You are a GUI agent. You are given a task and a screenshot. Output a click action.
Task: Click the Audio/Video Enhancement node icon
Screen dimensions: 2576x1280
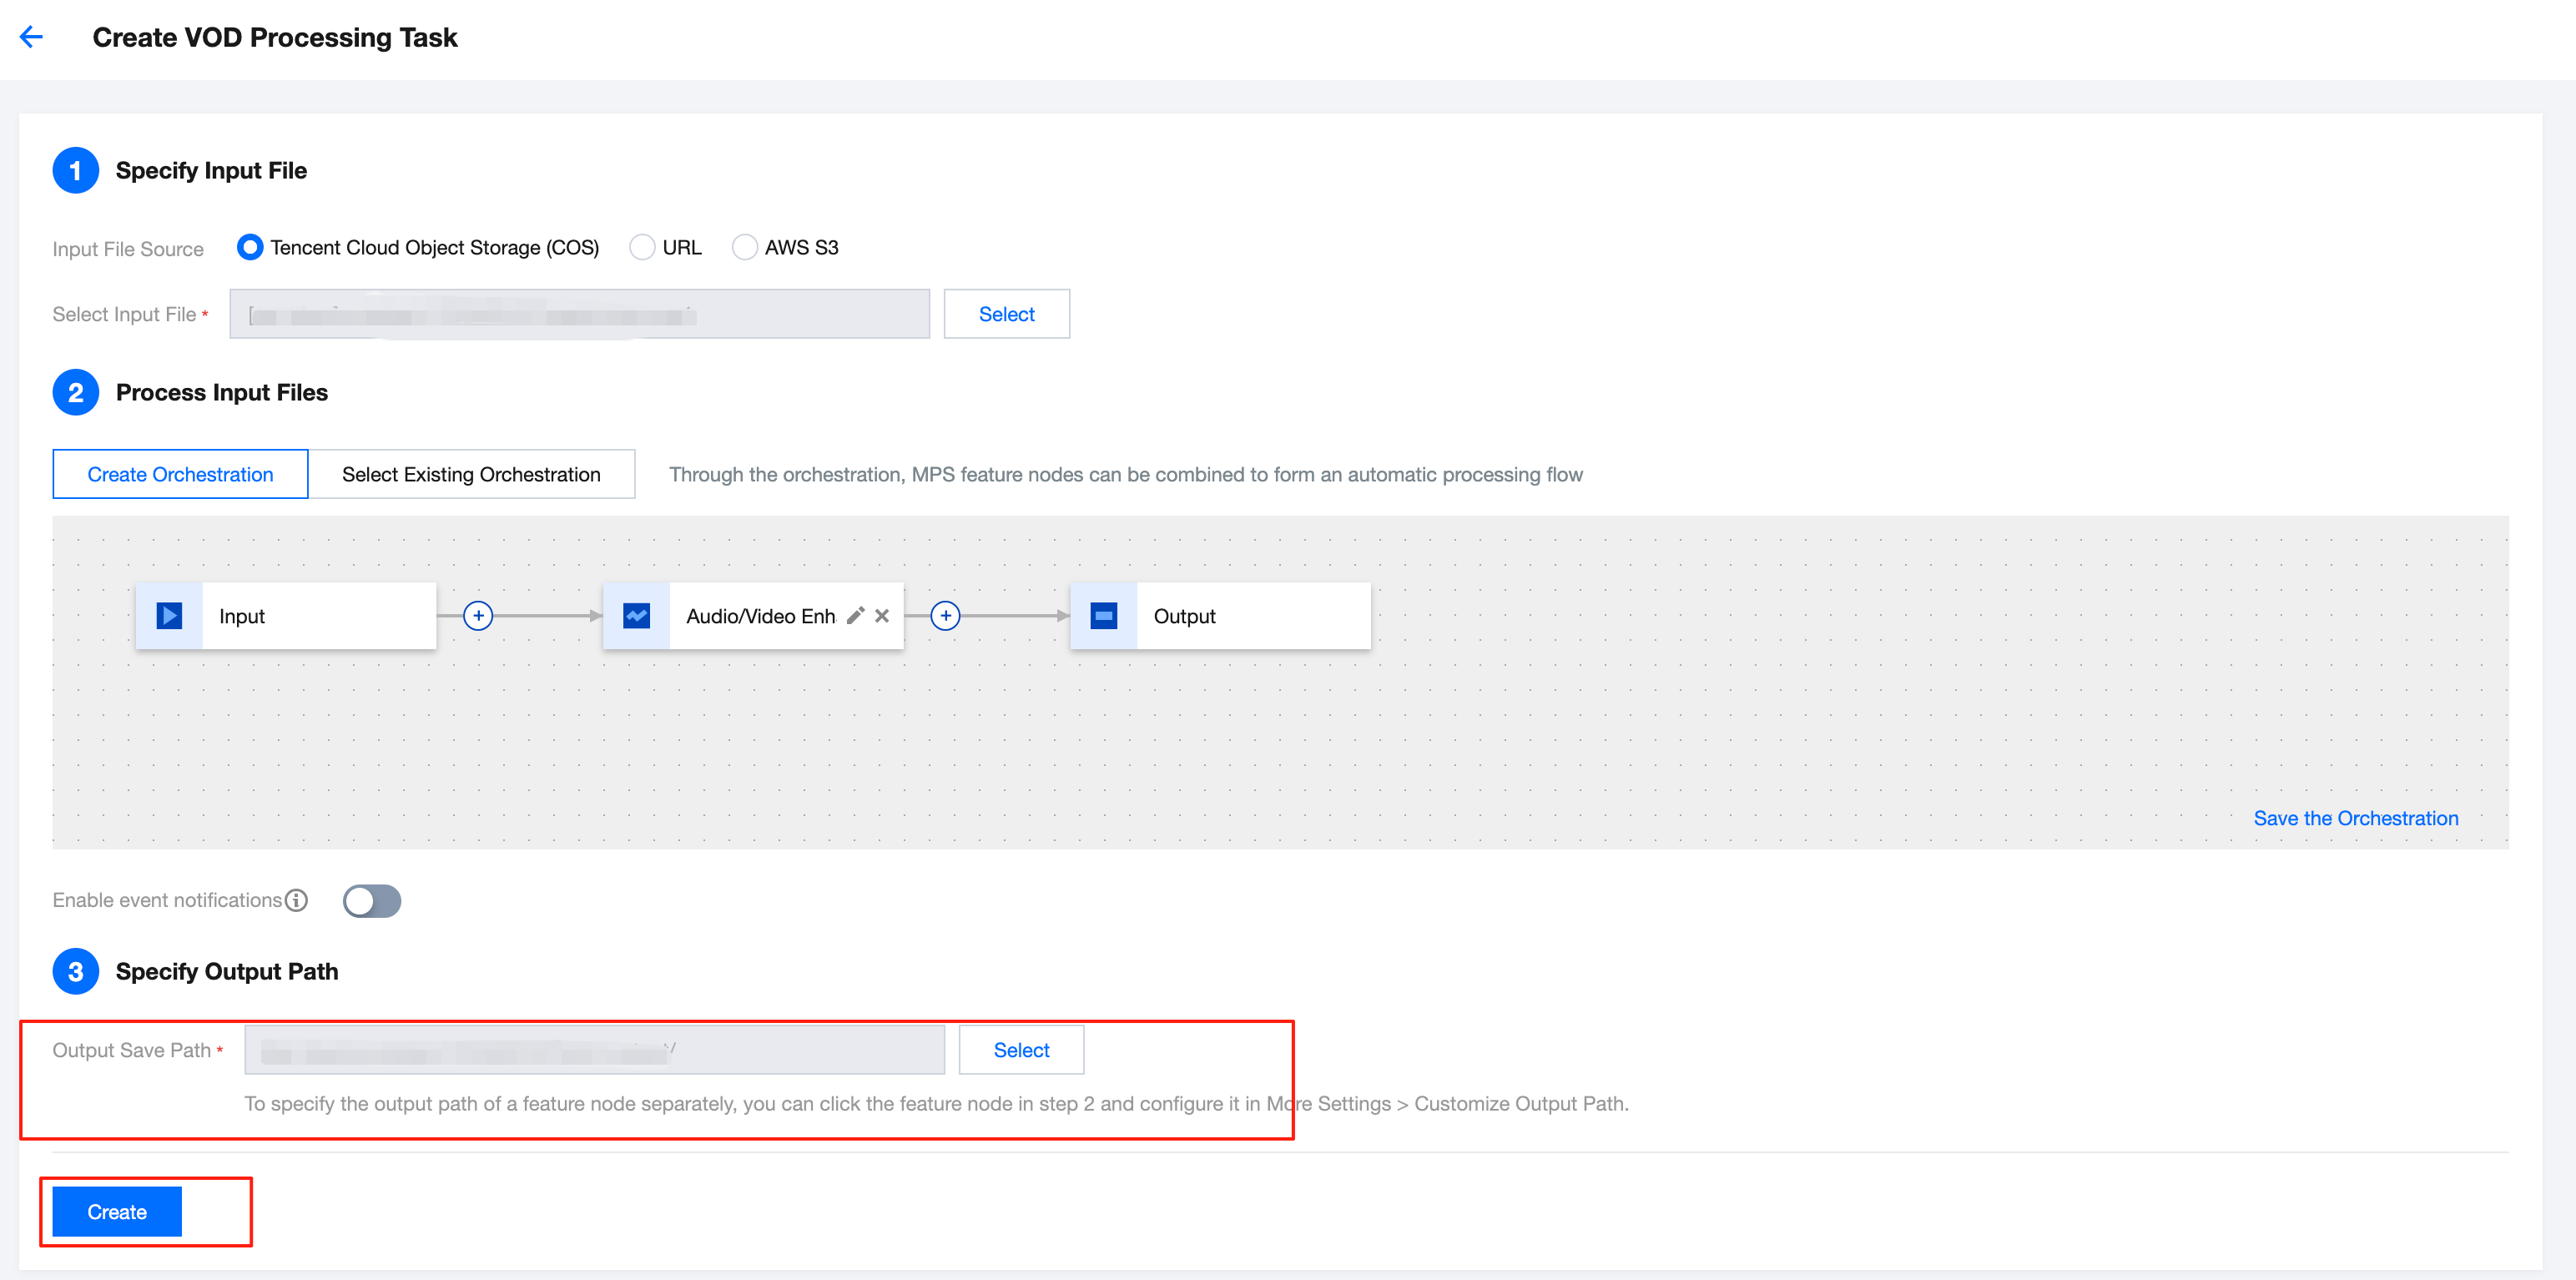click(636, 616)
